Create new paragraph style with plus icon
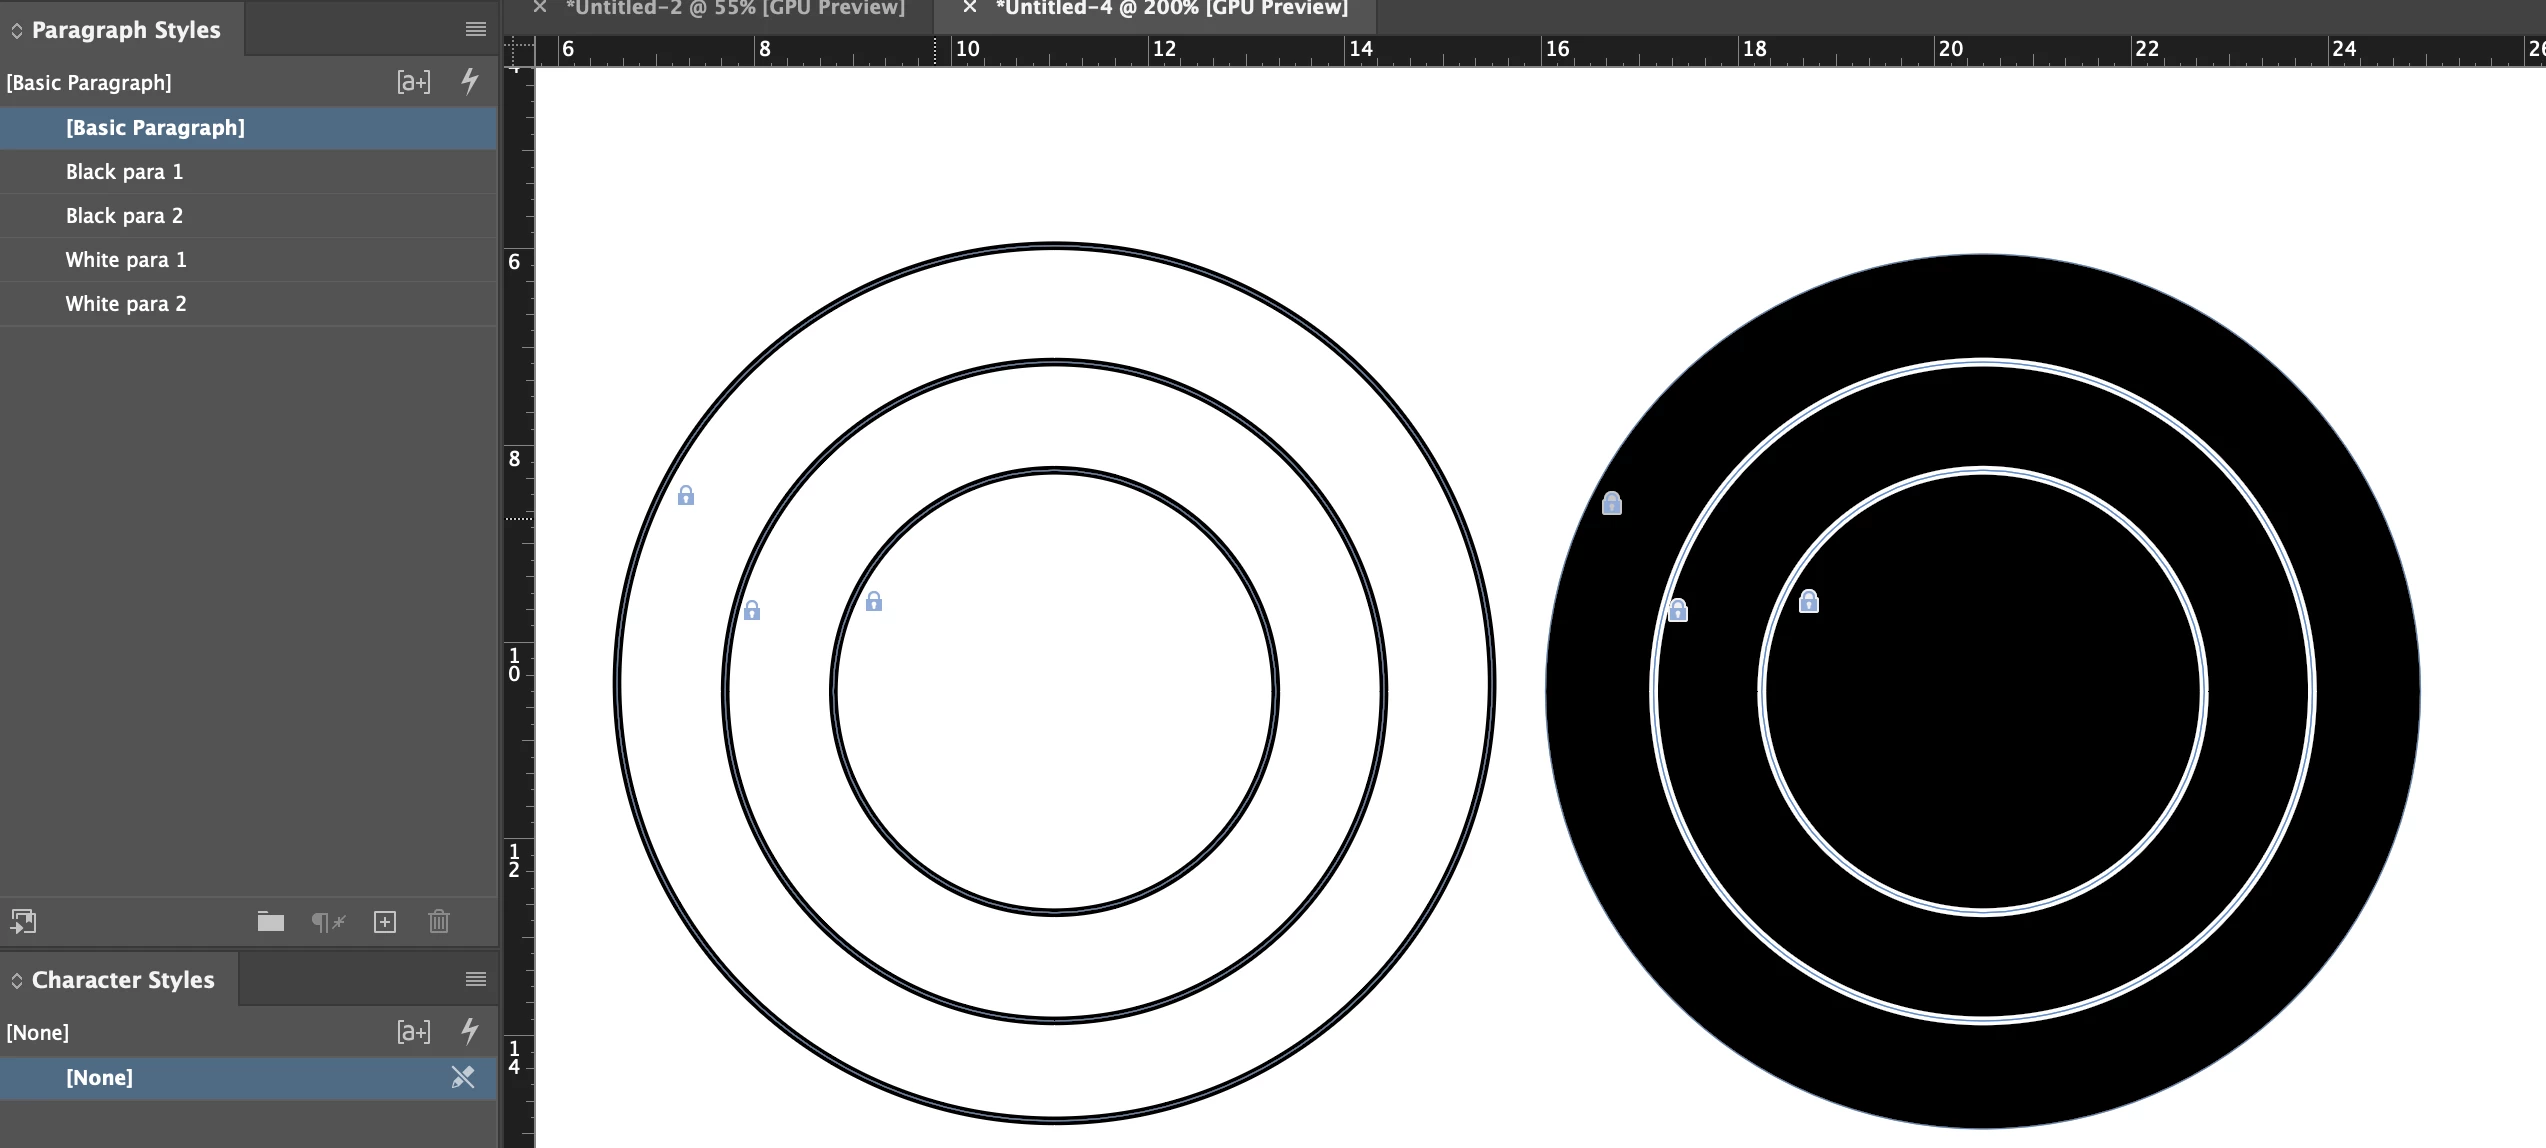Viewport: 2546px width, 1148px height. pos(385,922)
